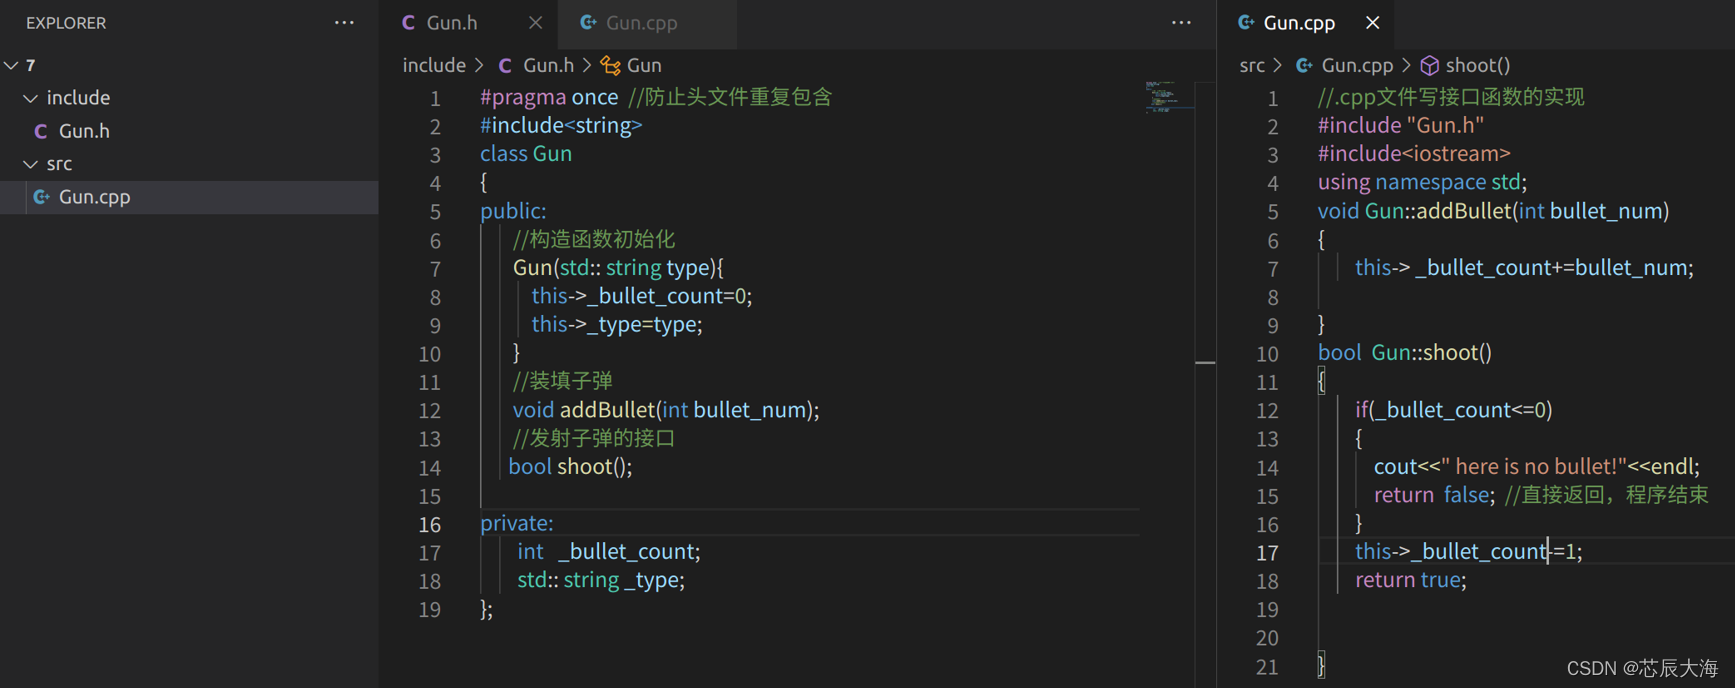Click "private:" keyword in Gun.h

(x=516, y=523)
